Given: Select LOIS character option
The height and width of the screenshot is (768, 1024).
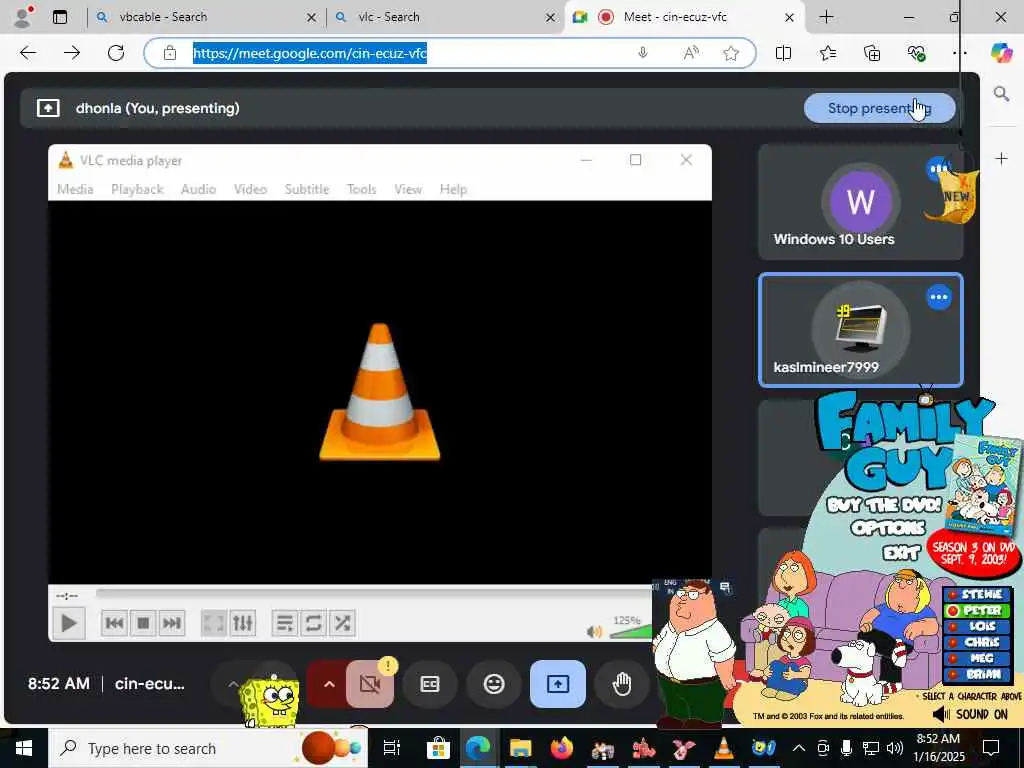Looking at the screenshot, I should tap(978, 626).
